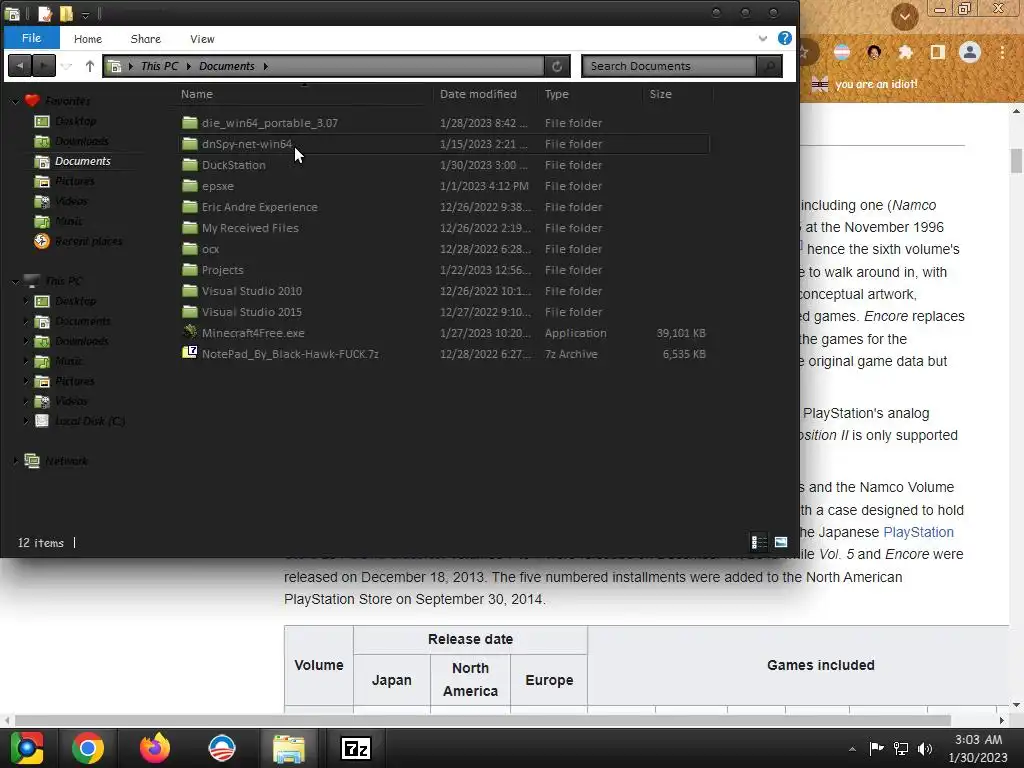1024x768 pixels.
Task: Select the Visual Studio 2015 folder
Action: 444,312
